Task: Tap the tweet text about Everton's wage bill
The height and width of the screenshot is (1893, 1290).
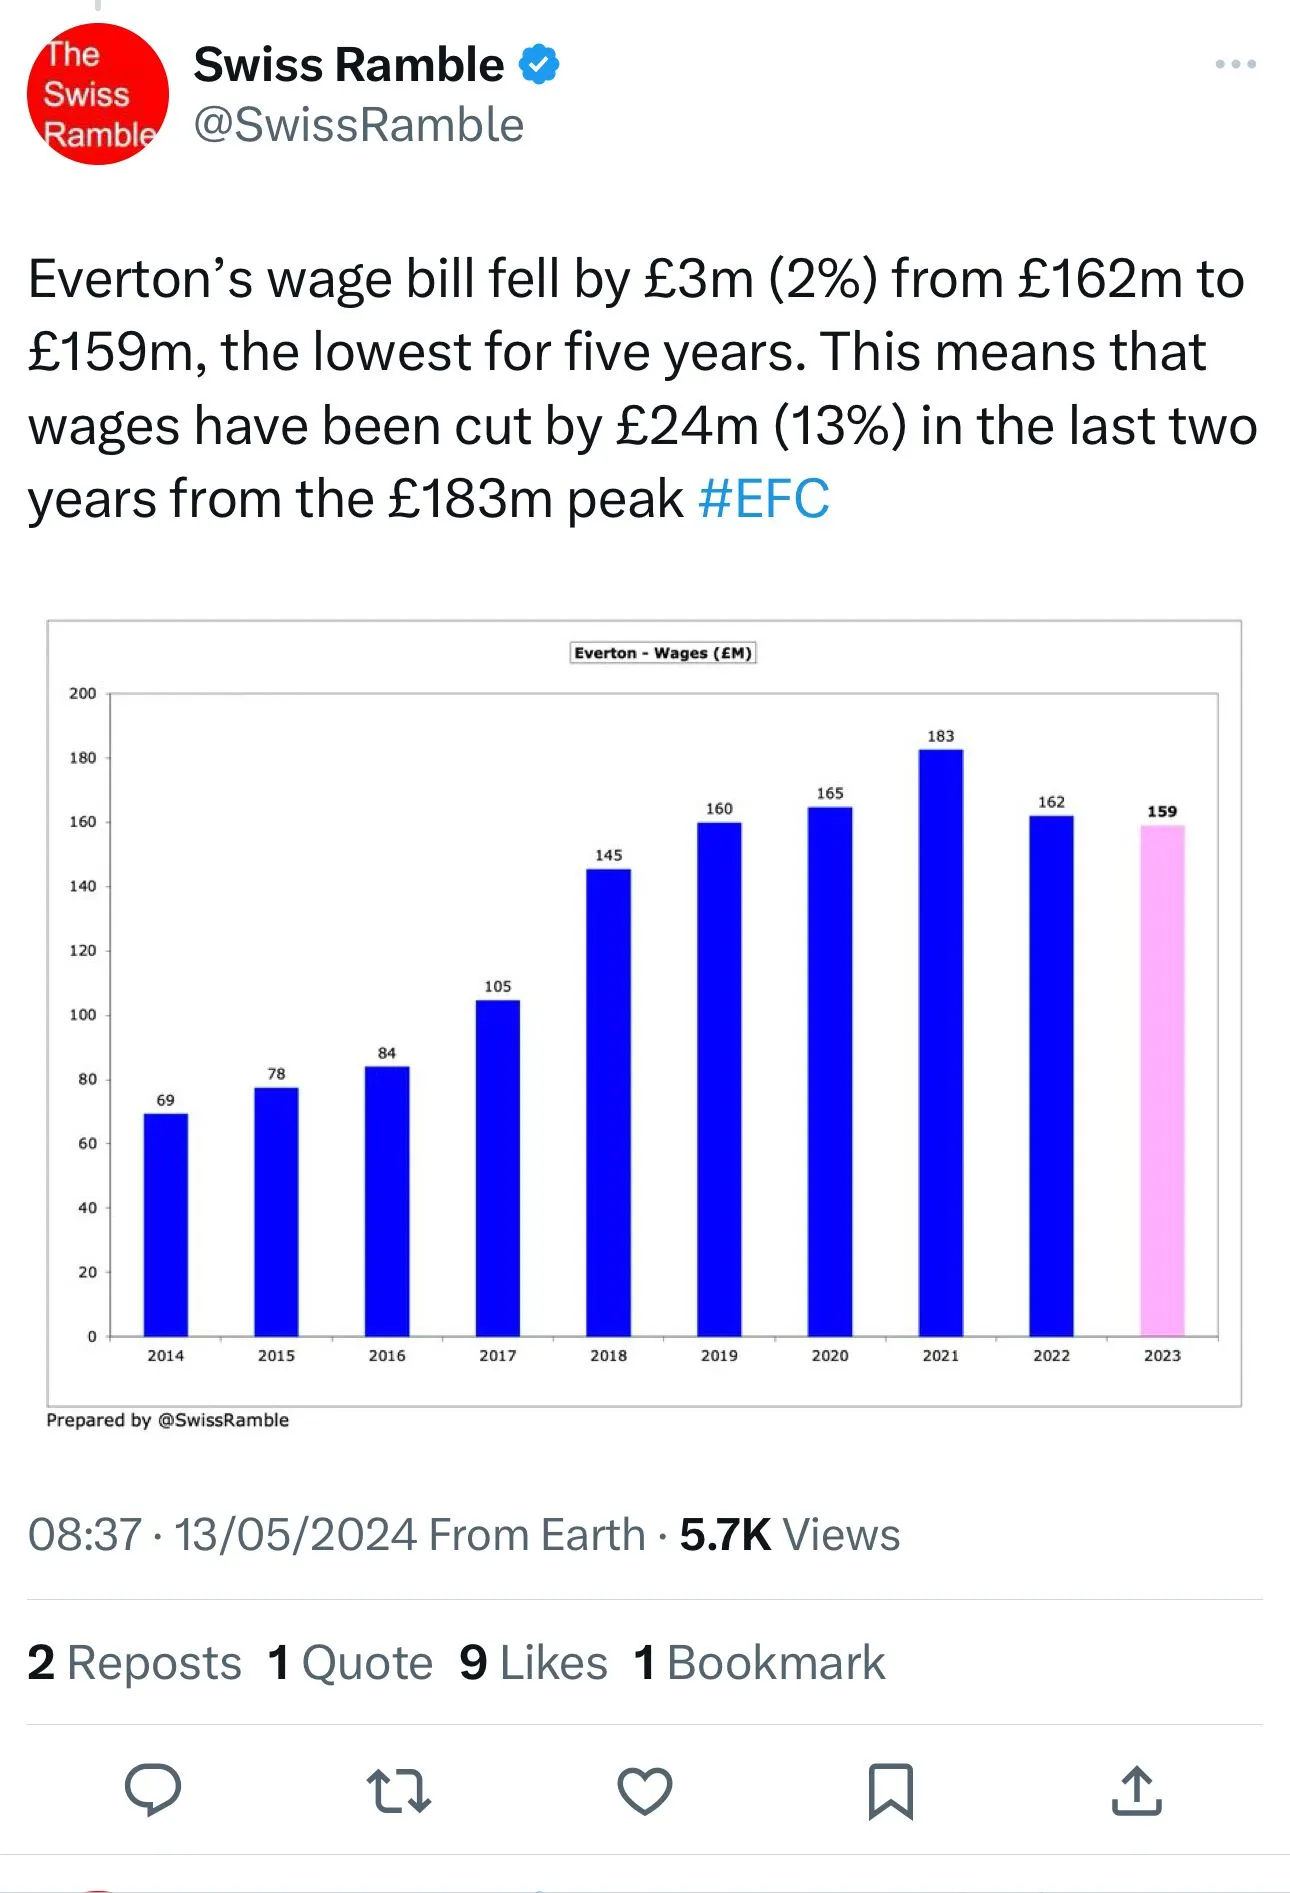Action: [640, 389]
